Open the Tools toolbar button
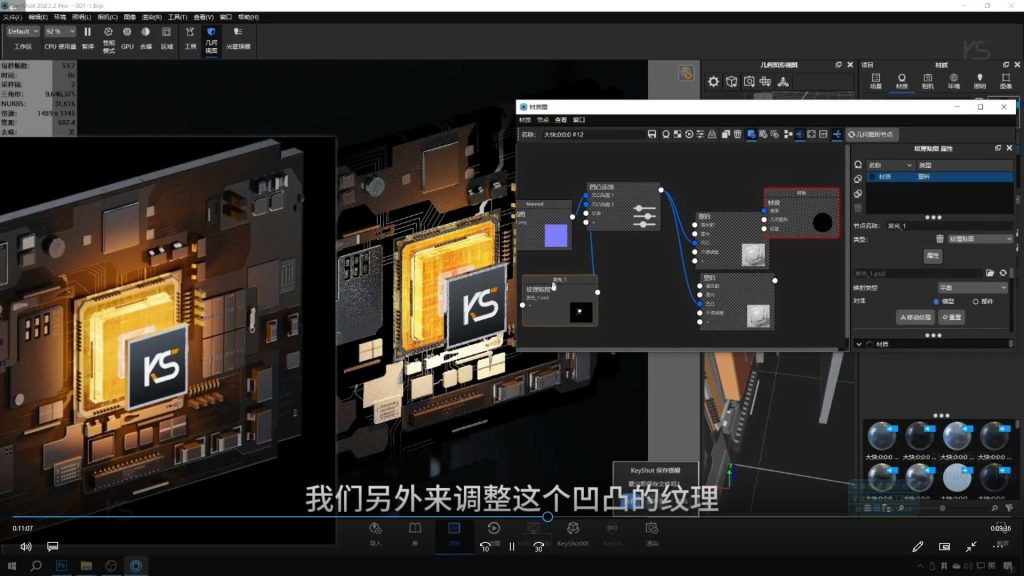The height and width of the screenshot is (576, 1024). coord(190,38)
